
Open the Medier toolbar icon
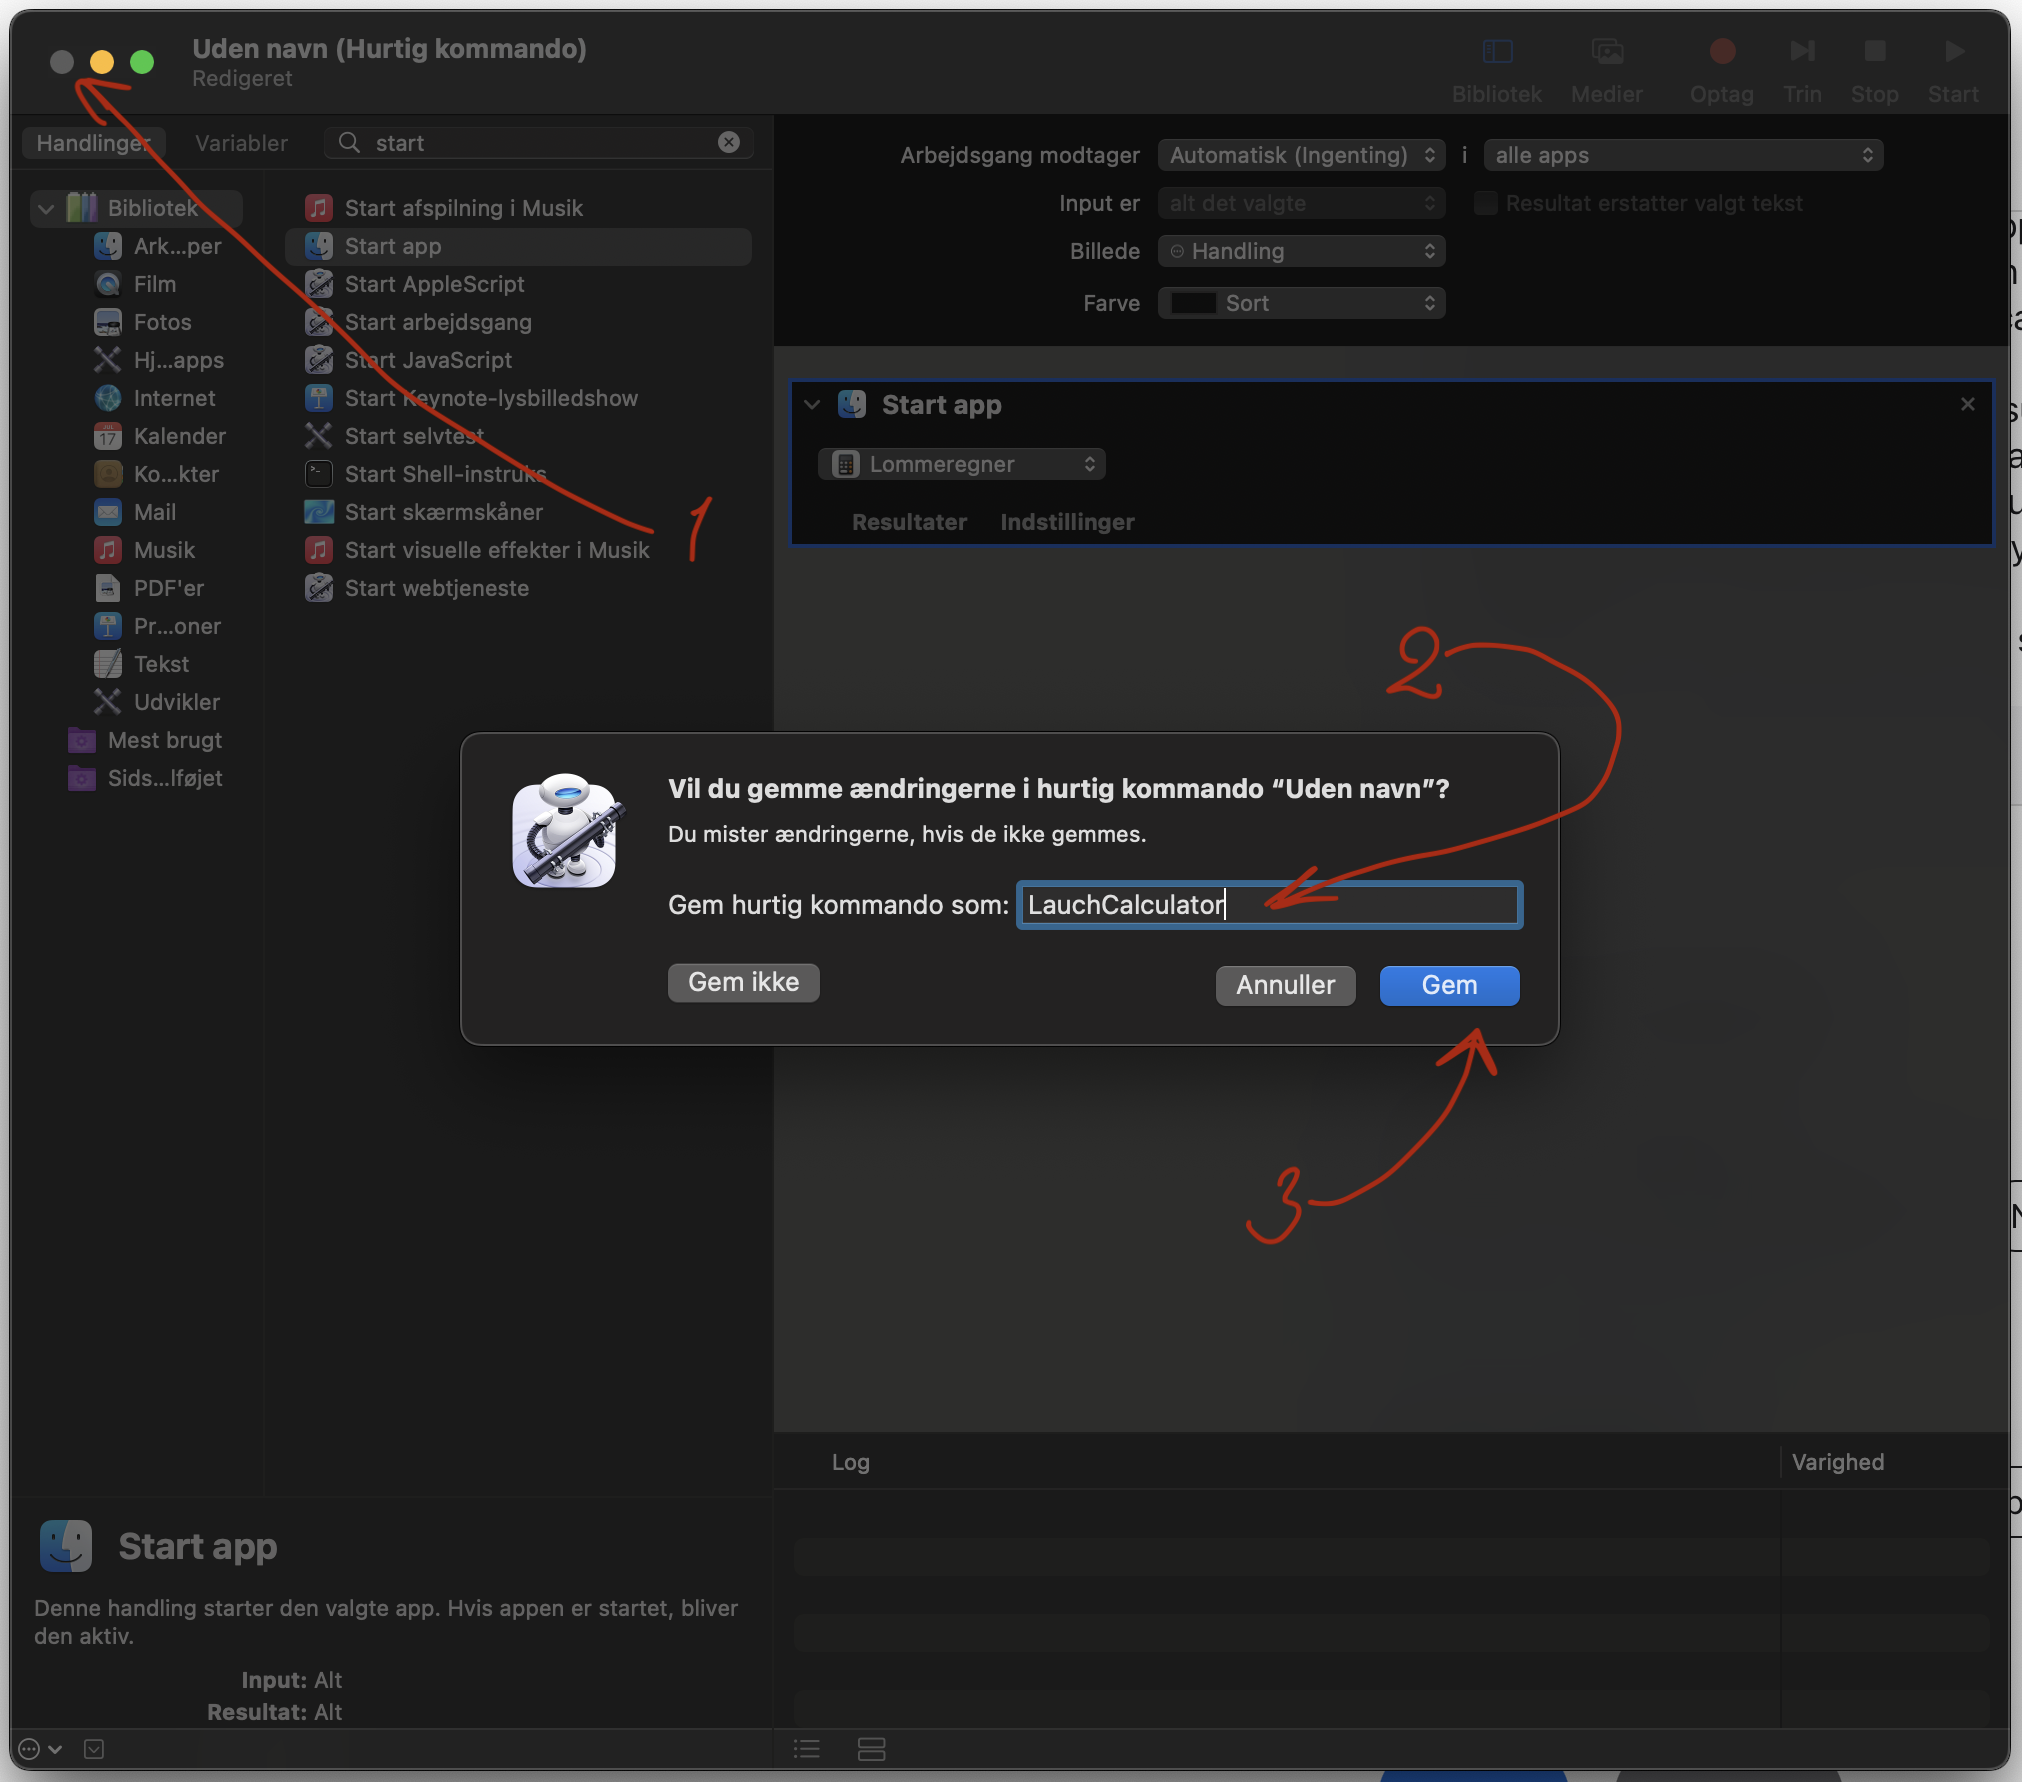pyautogui.click(x=1607, y=52)
